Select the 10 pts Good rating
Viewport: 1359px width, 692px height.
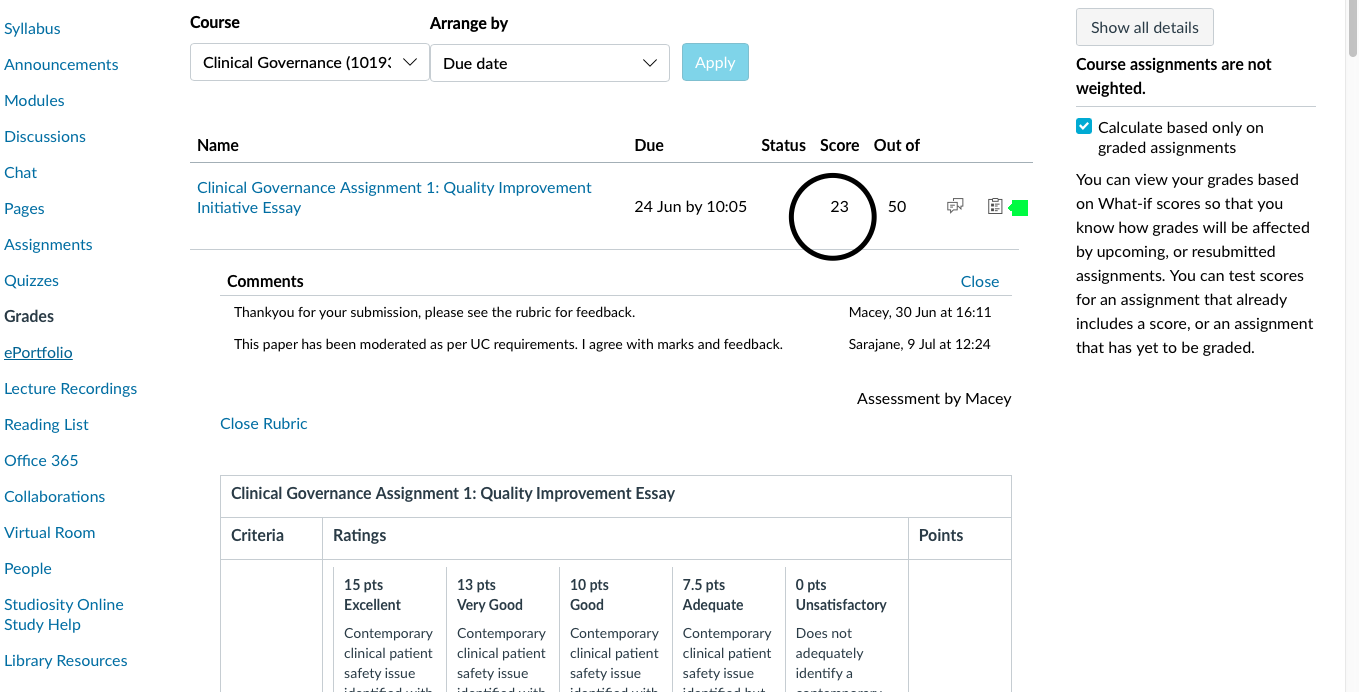(x=615, y=630)
